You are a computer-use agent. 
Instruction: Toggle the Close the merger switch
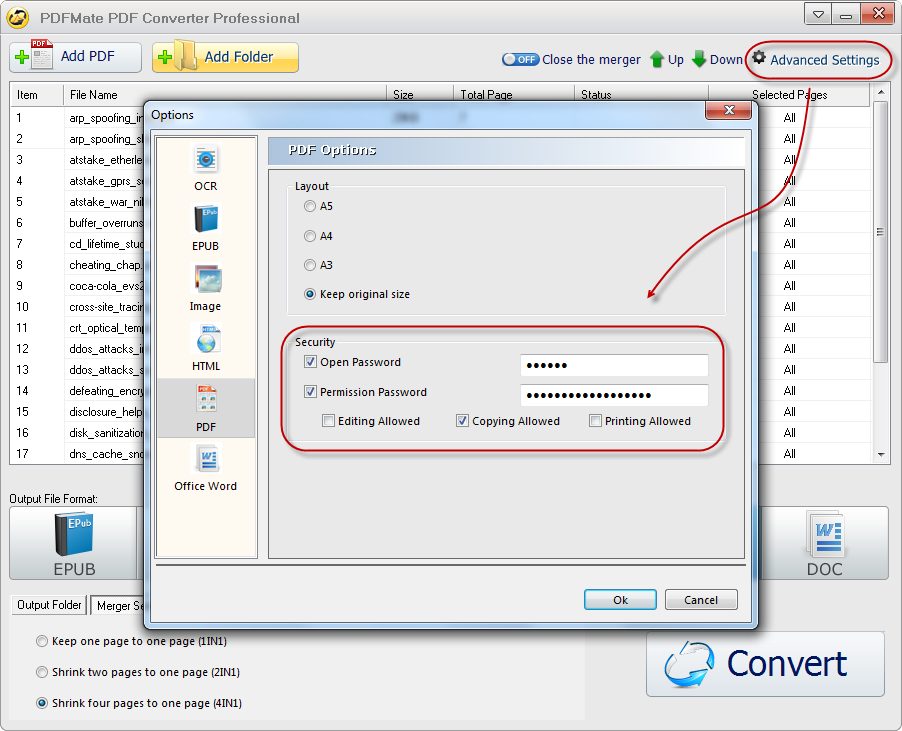(x=520, y=59)
